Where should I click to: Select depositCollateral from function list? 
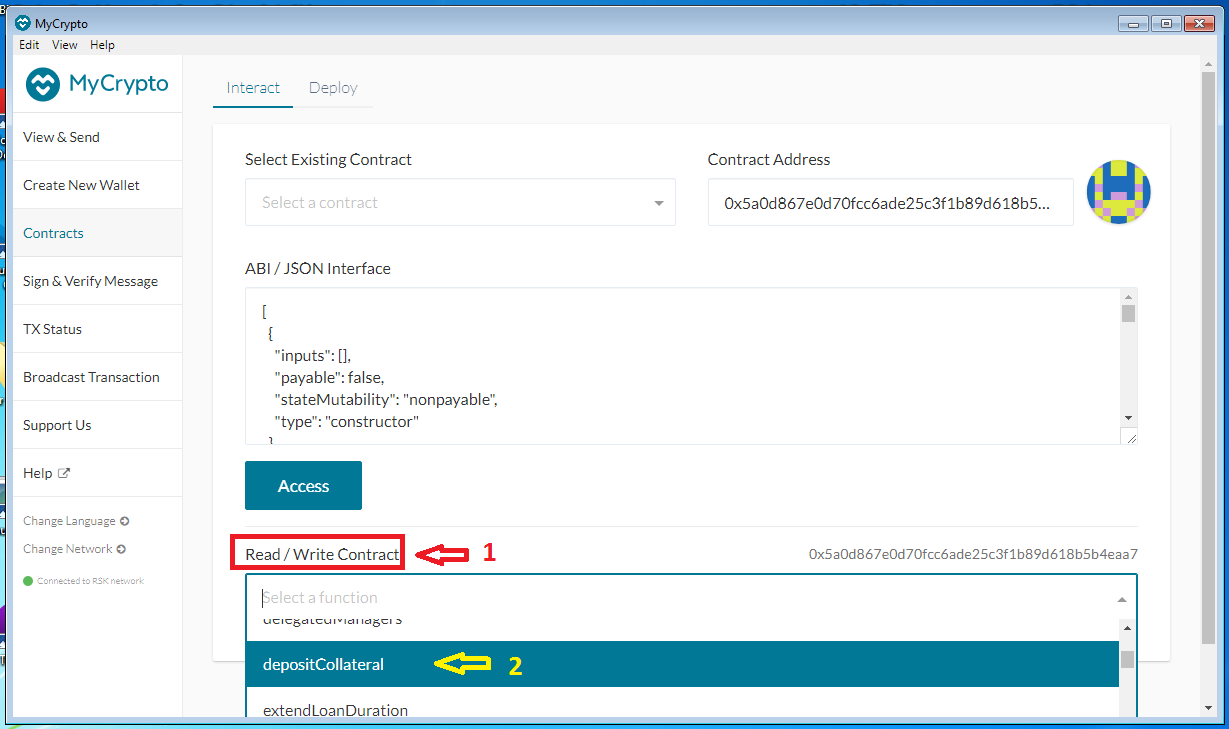pyautogui.click(x=682, y=664)
